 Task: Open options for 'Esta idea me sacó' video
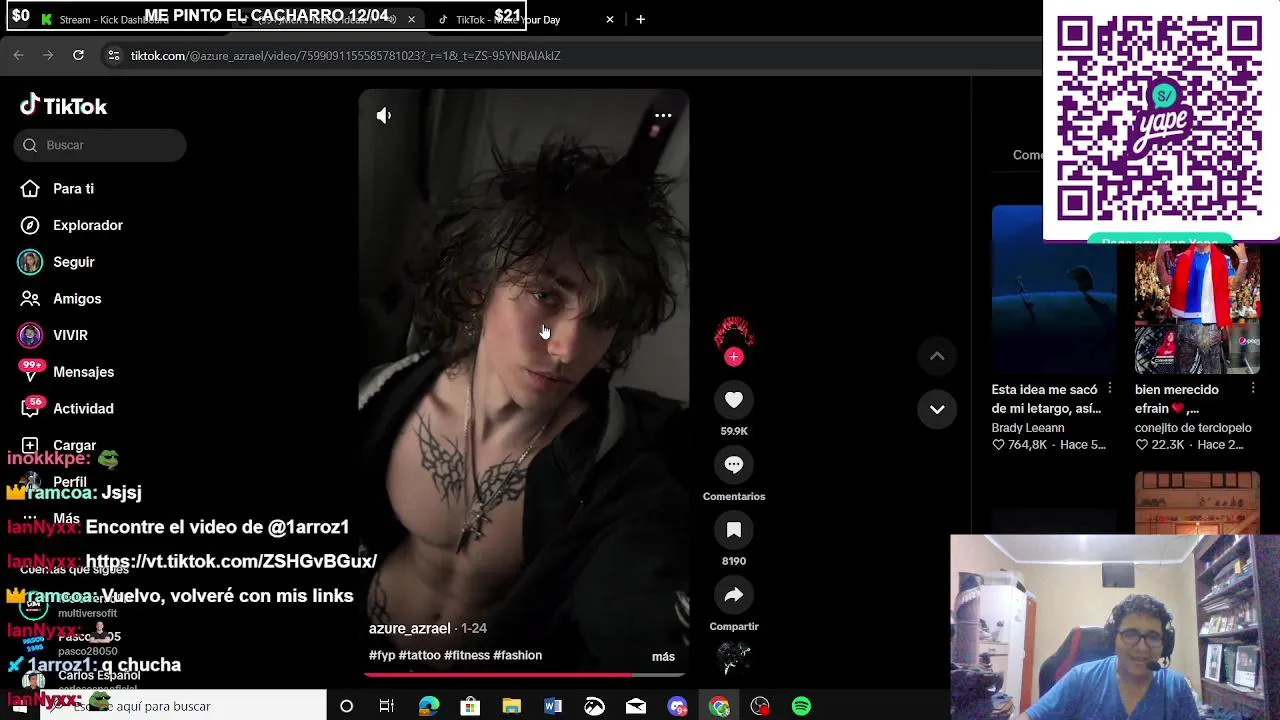[x=1109, y=388]
